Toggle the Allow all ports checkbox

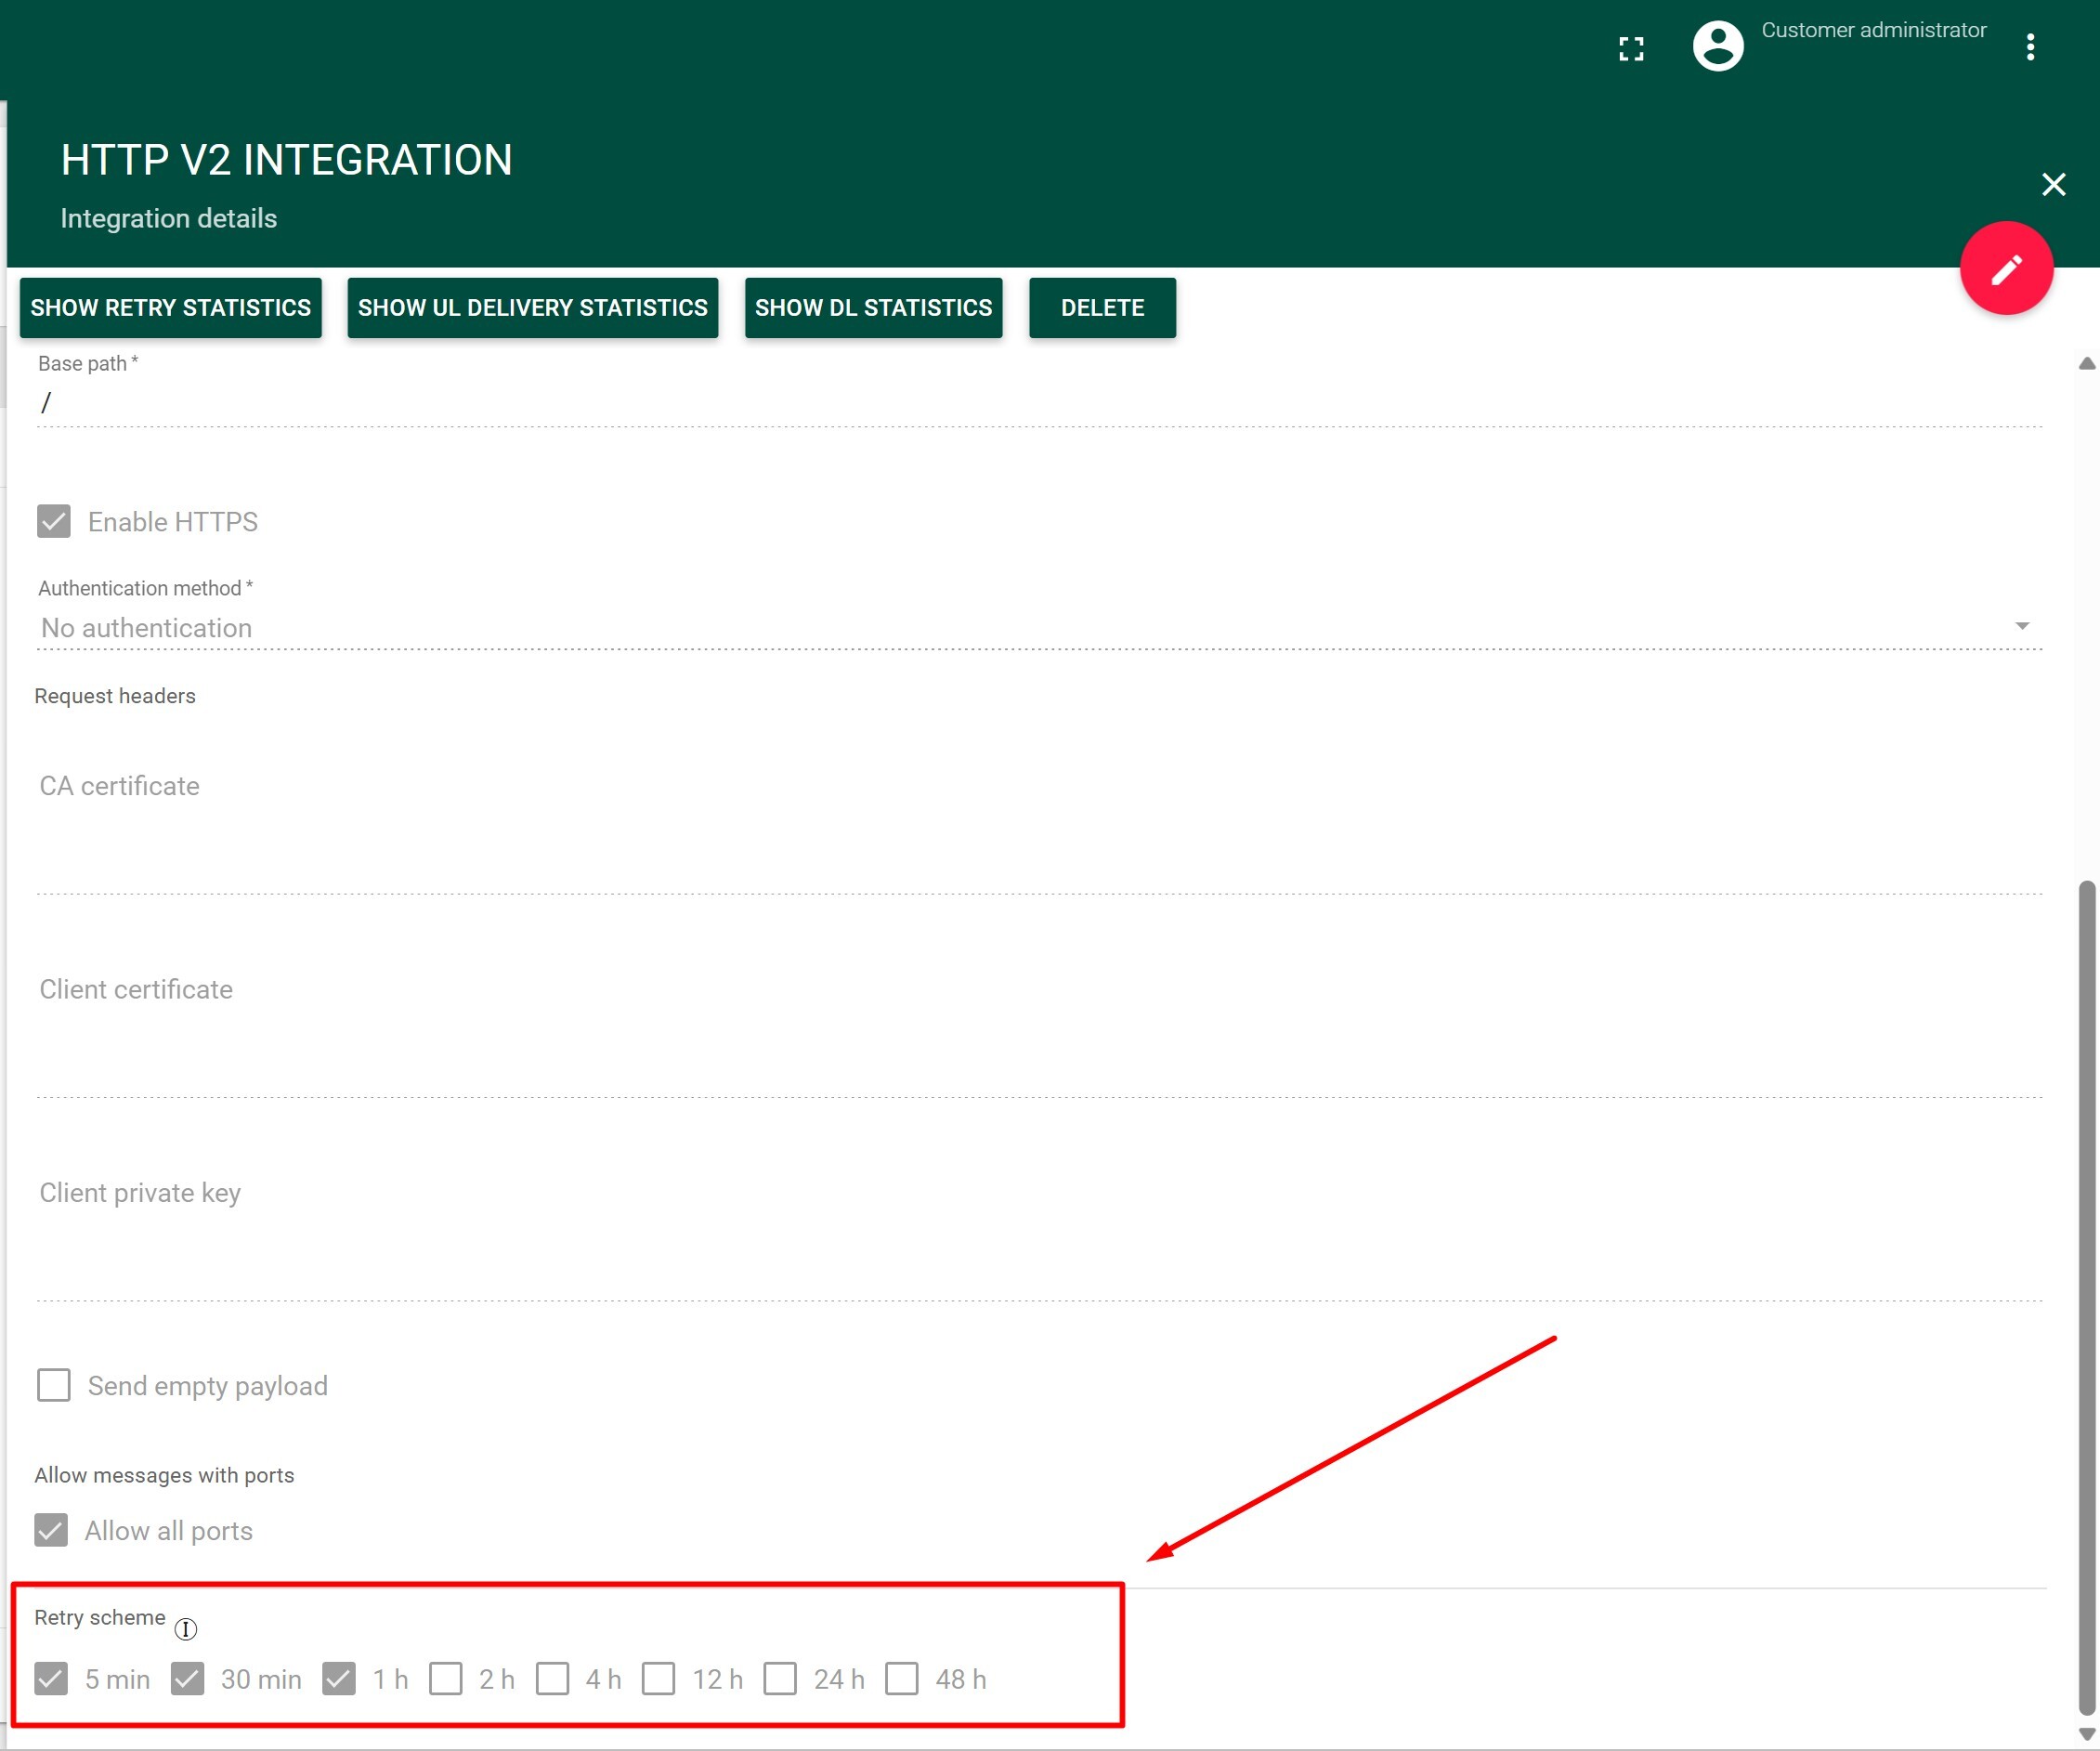[51, 1531]
